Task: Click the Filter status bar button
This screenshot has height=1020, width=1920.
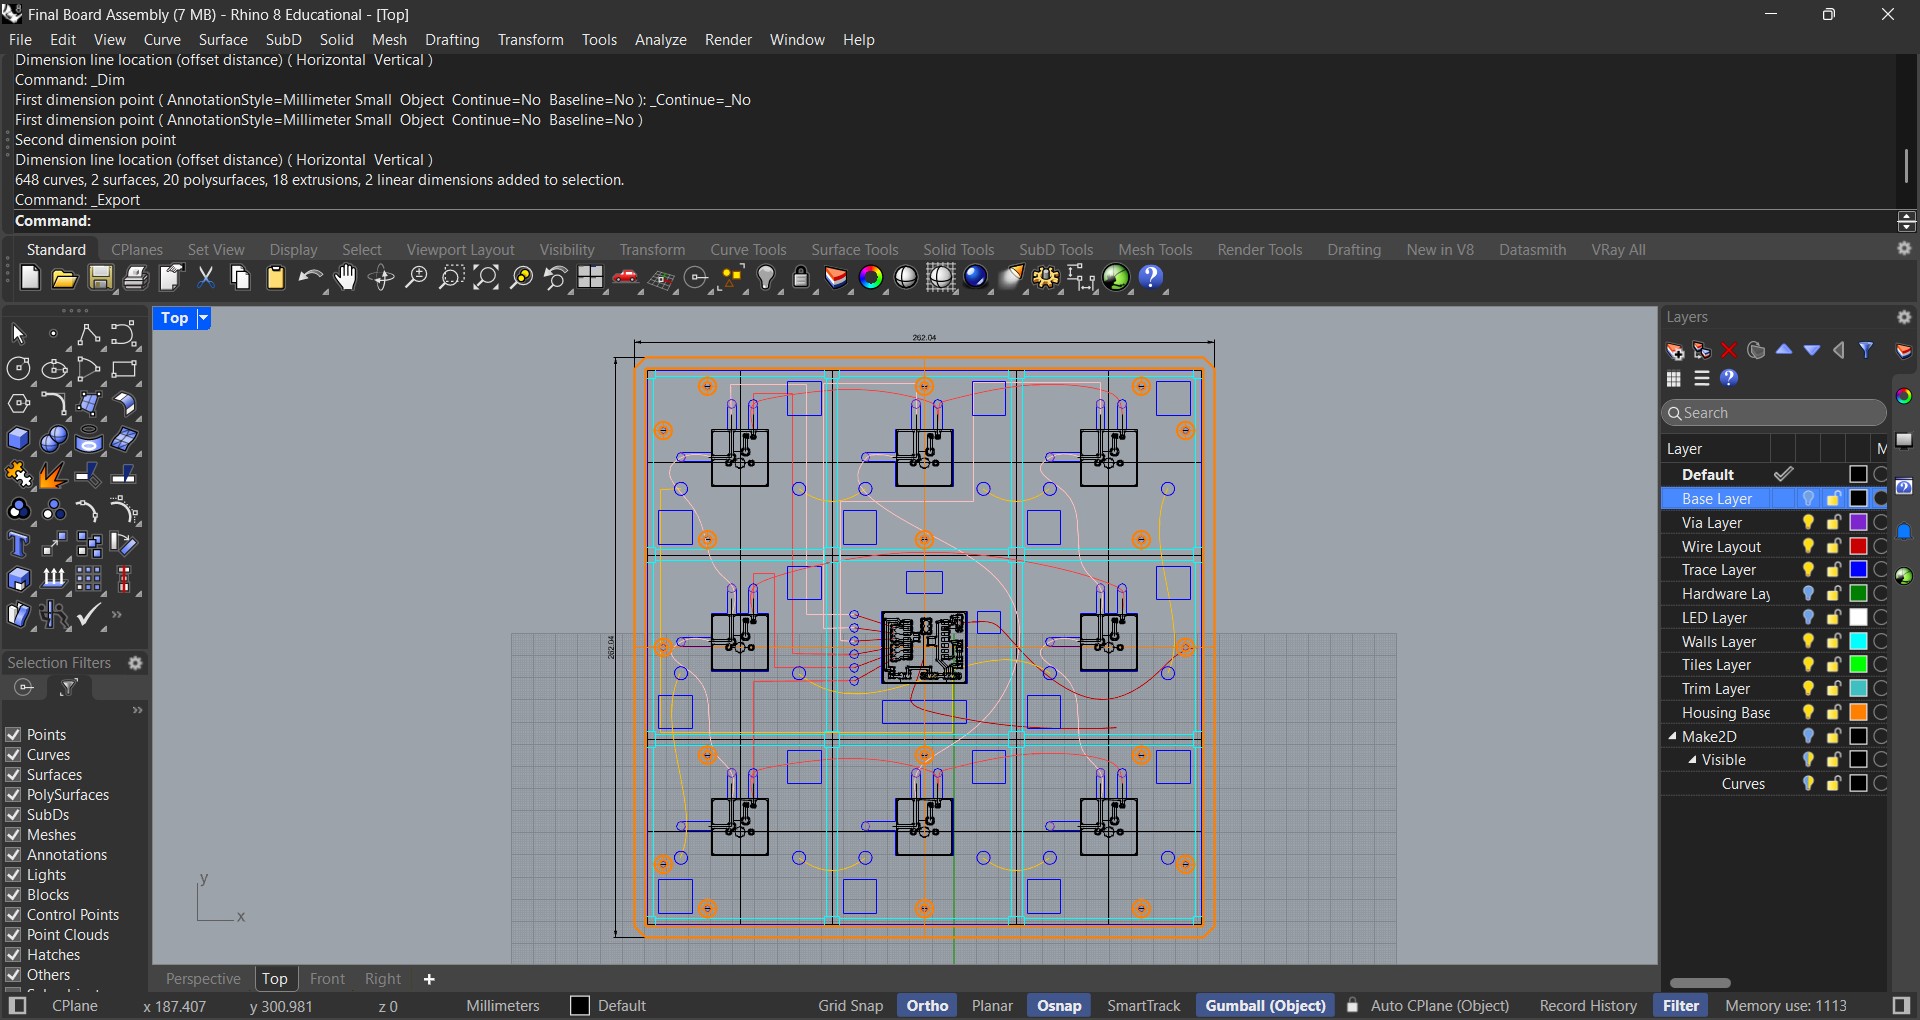Action: click(1681, 1005)
